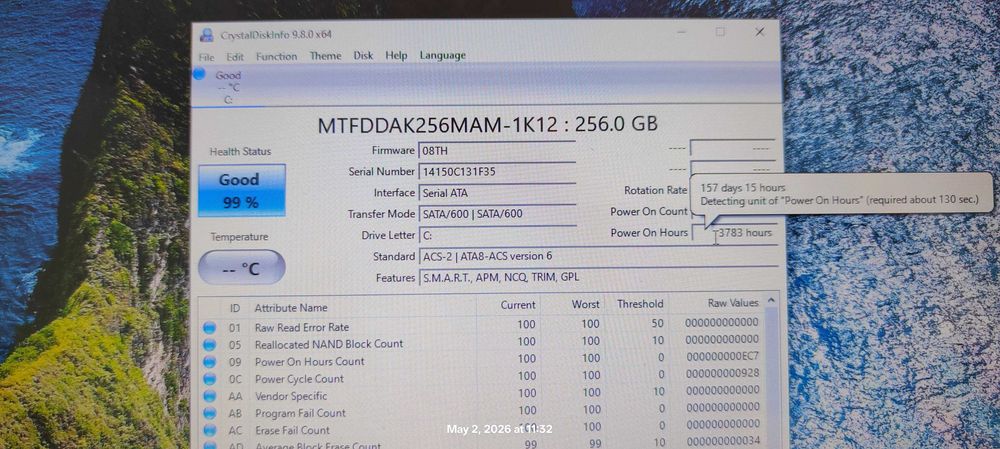Open the Theme menu
This screenshot has width=1000, height=449.
coord(325,55)
